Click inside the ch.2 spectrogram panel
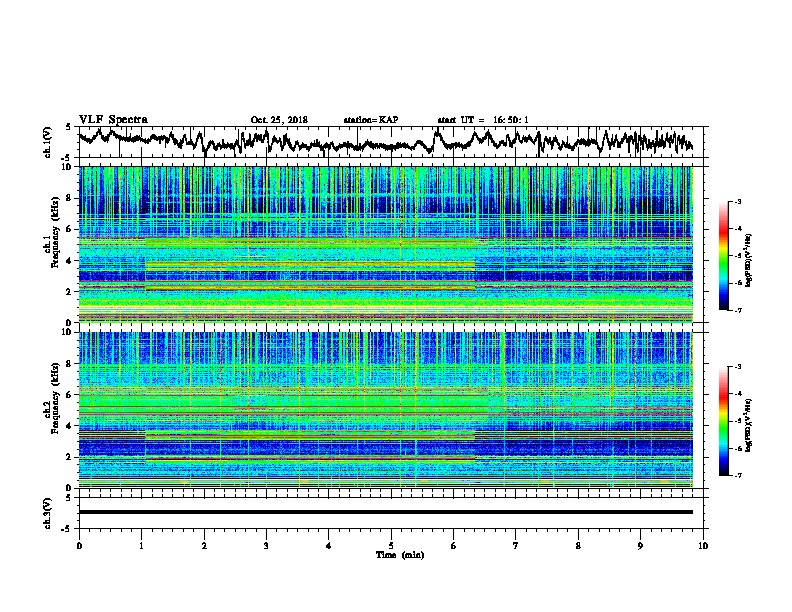Viewport: 792px width, 612px height. pyautogui.click(x=386, y=410)
